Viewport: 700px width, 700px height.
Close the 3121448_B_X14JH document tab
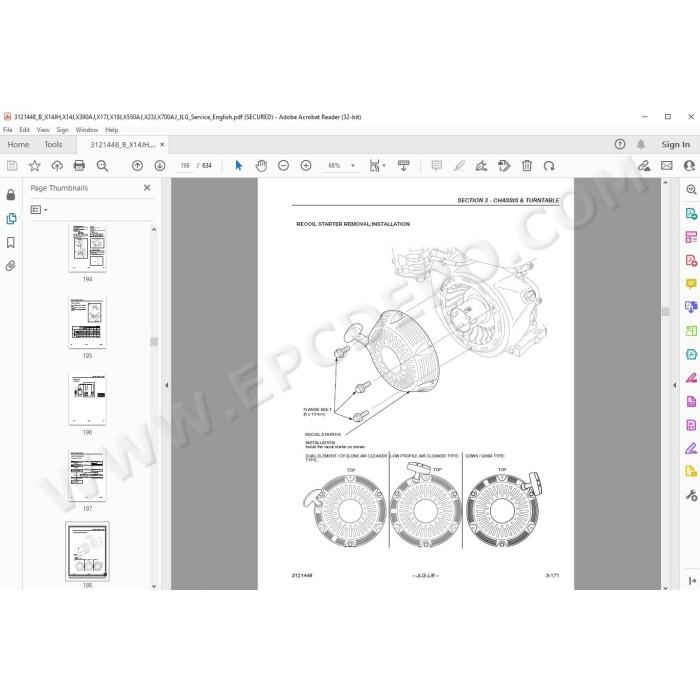162,144
